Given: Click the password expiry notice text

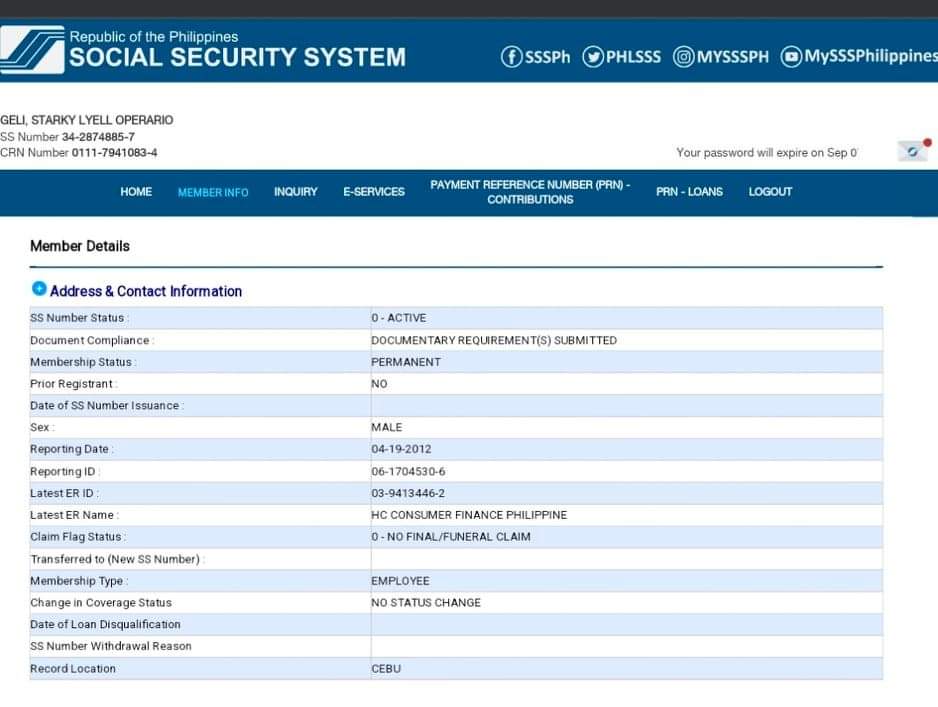Looking at the screenshot, I should pos(766,153).
